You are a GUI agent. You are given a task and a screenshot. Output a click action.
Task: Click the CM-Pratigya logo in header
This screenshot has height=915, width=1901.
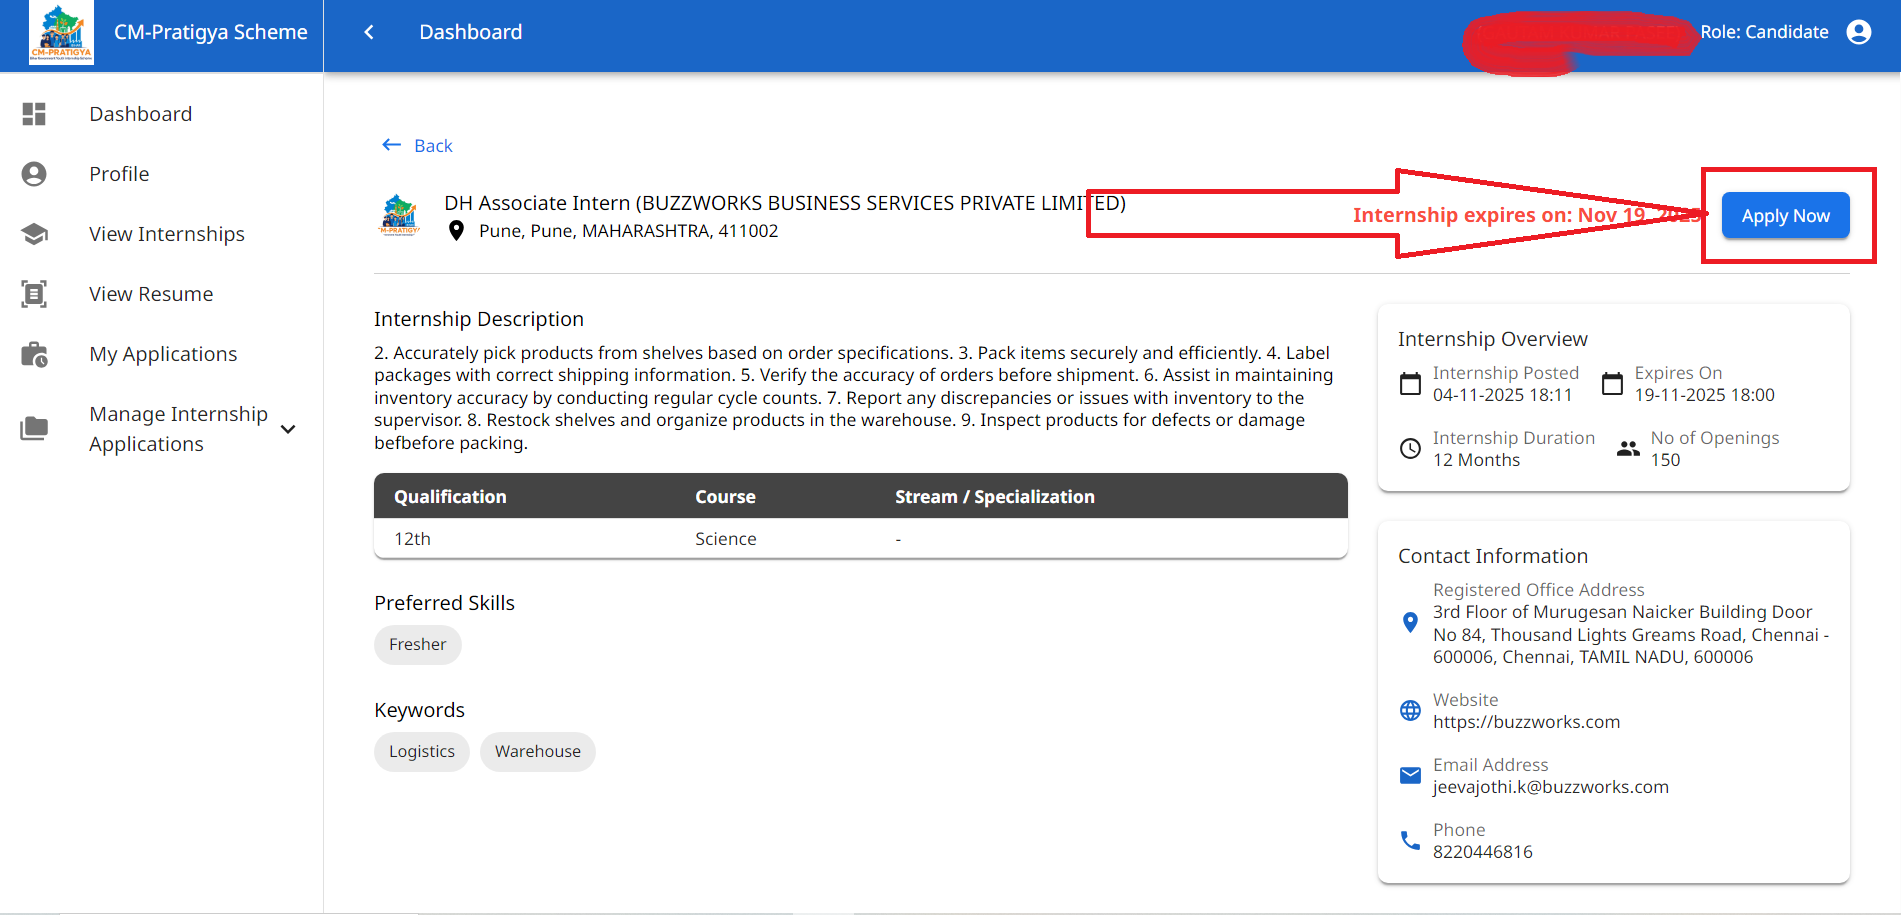(61, 33)
